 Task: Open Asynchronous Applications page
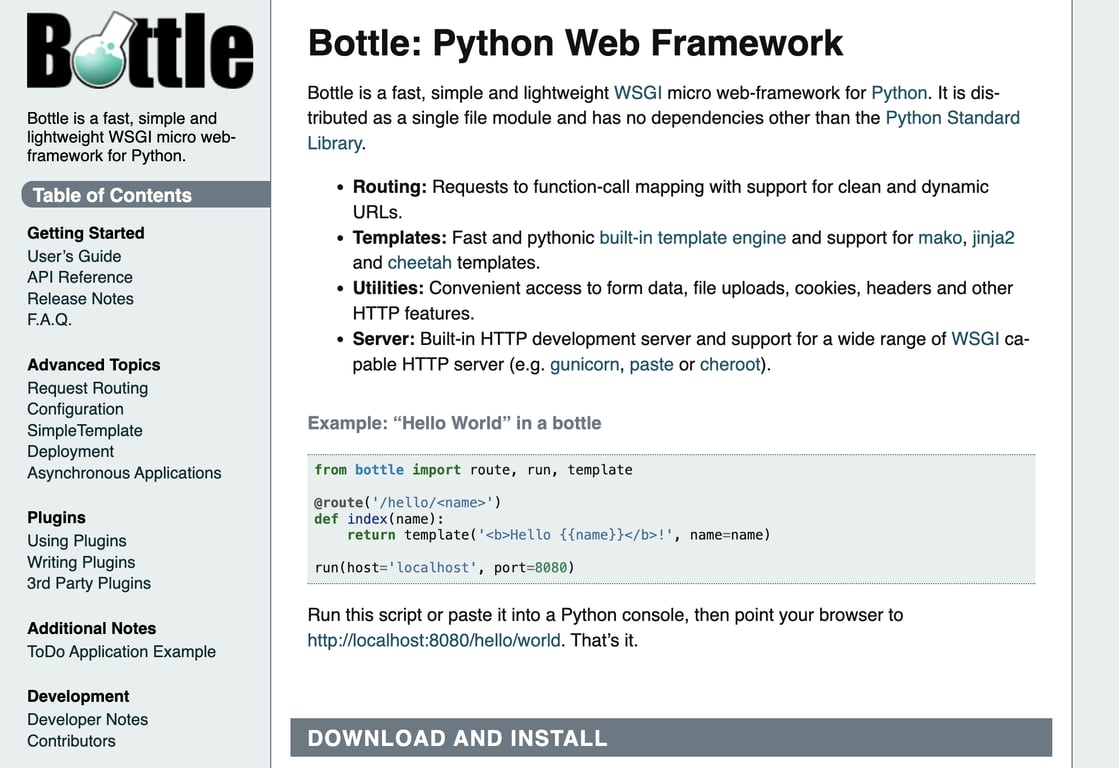[x=124, y=473]
